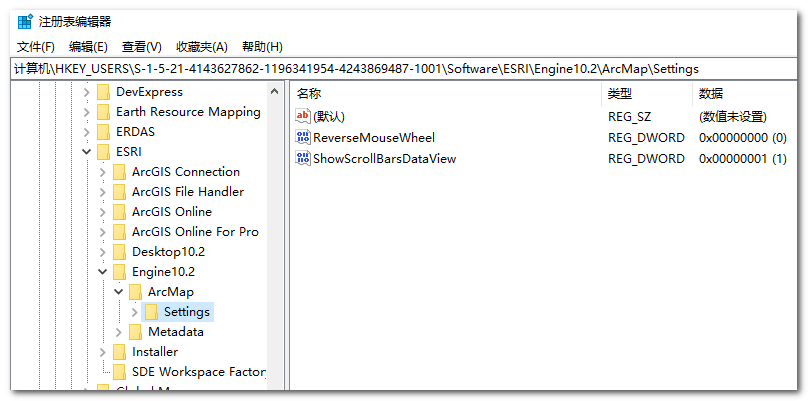The image size is (808, 401).
Task: Click the SDE Workspace Factory folder icon
Action: pos(120,372)
